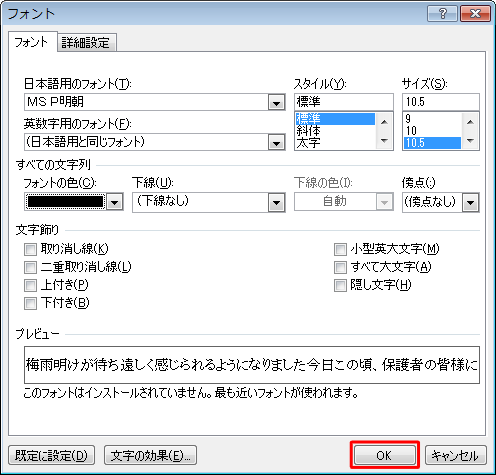Enable the 二重取り消し線 checkbox
This screenshot has height=475, width=496.
point(30,267)
